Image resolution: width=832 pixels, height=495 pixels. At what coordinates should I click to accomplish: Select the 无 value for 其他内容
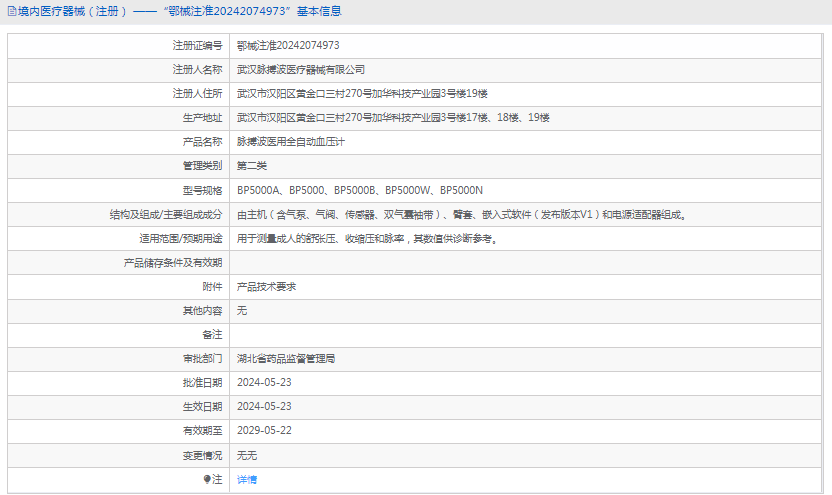(x=242, y=311)
